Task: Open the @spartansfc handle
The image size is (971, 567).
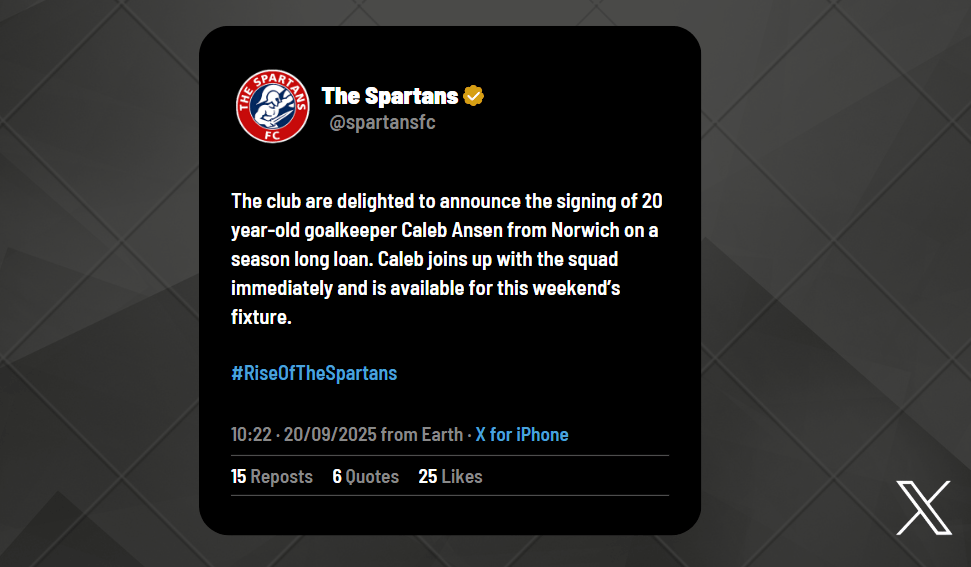Action: tap(382, 123)
